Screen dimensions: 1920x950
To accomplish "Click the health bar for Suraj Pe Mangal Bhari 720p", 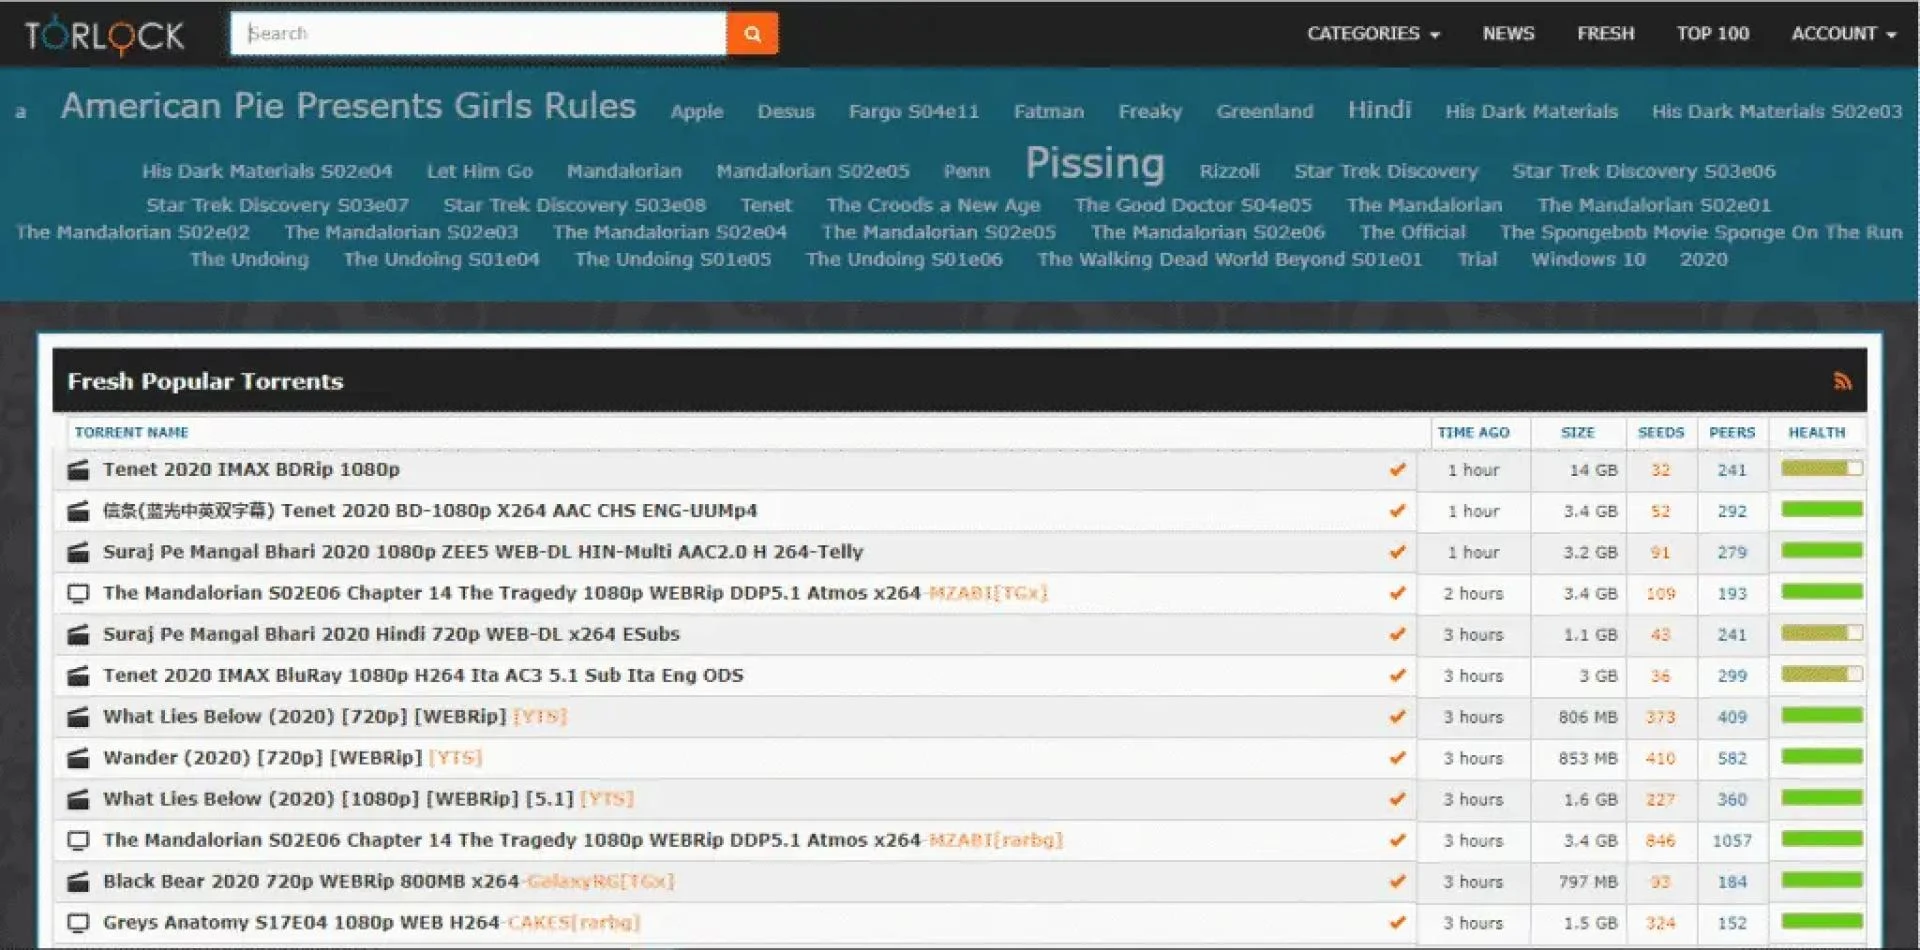I will point(1818,634).
